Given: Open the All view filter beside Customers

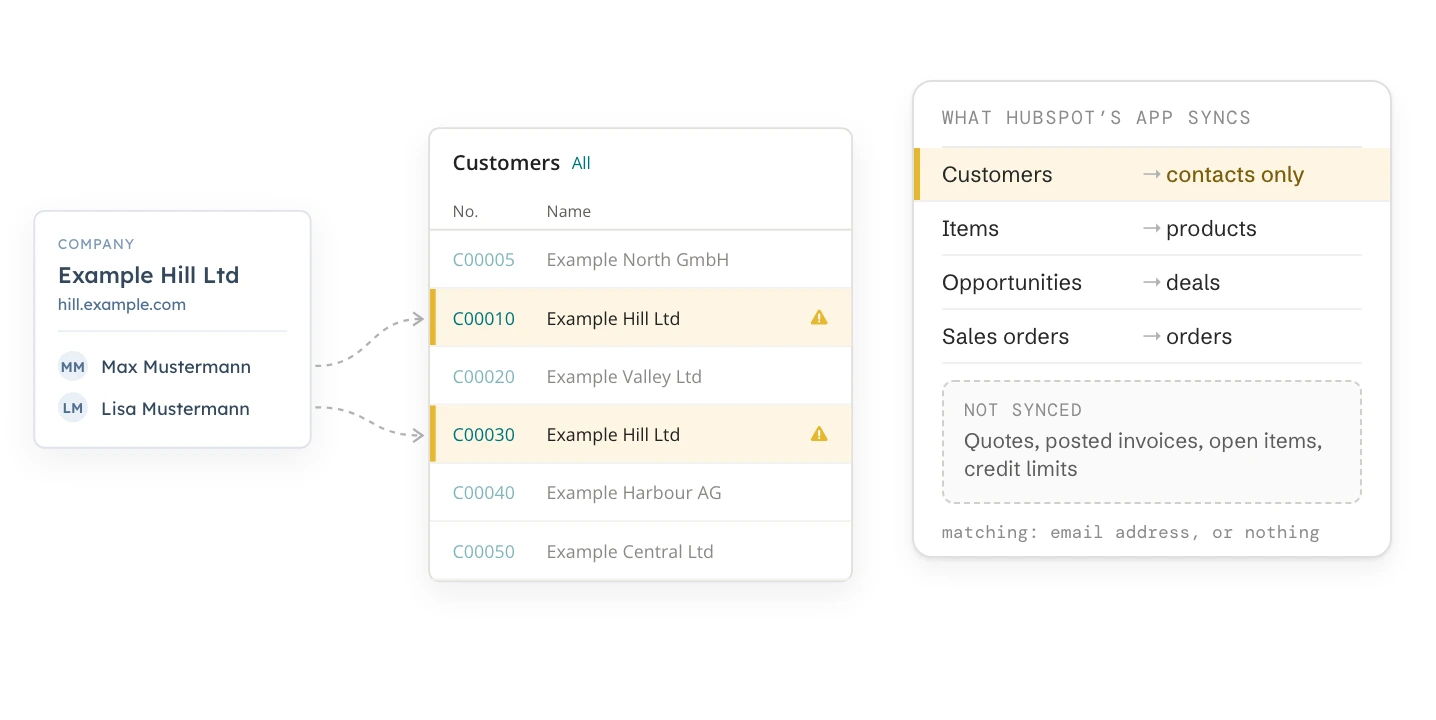Looking at the screenshot, I should [581, 163].
